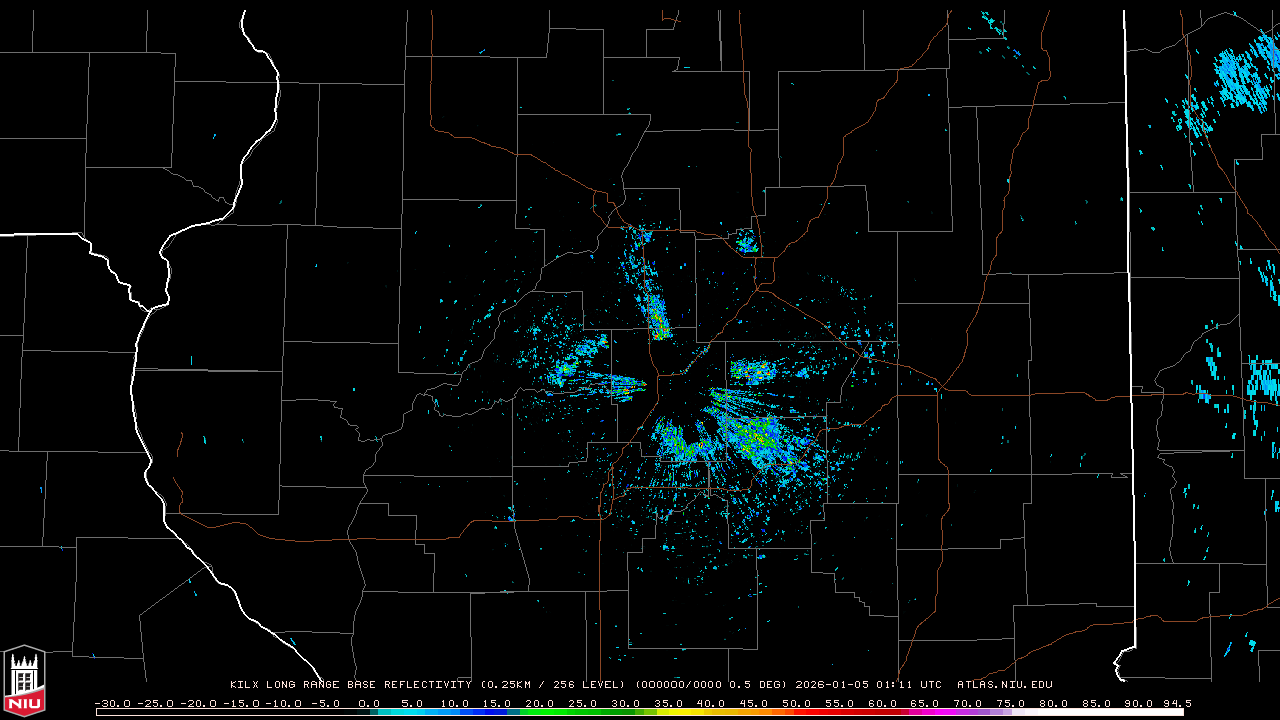Click the ATLAS.NIU.EDU caption text
Viewport: 1280px width, 720px height.
pos(1005,685)
